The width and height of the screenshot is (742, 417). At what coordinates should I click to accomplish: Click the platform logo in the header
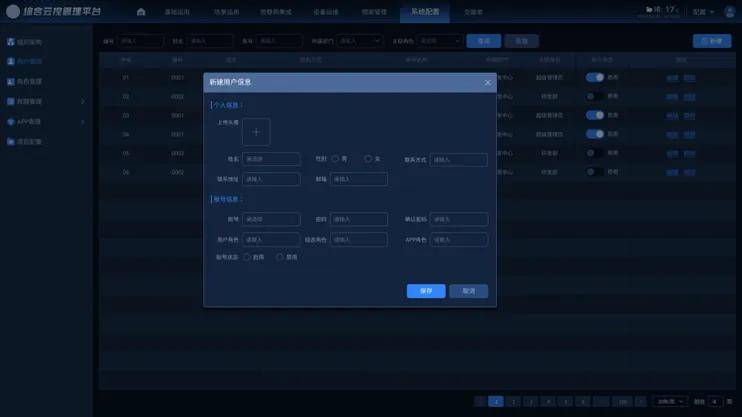click(x=13, y=12)
